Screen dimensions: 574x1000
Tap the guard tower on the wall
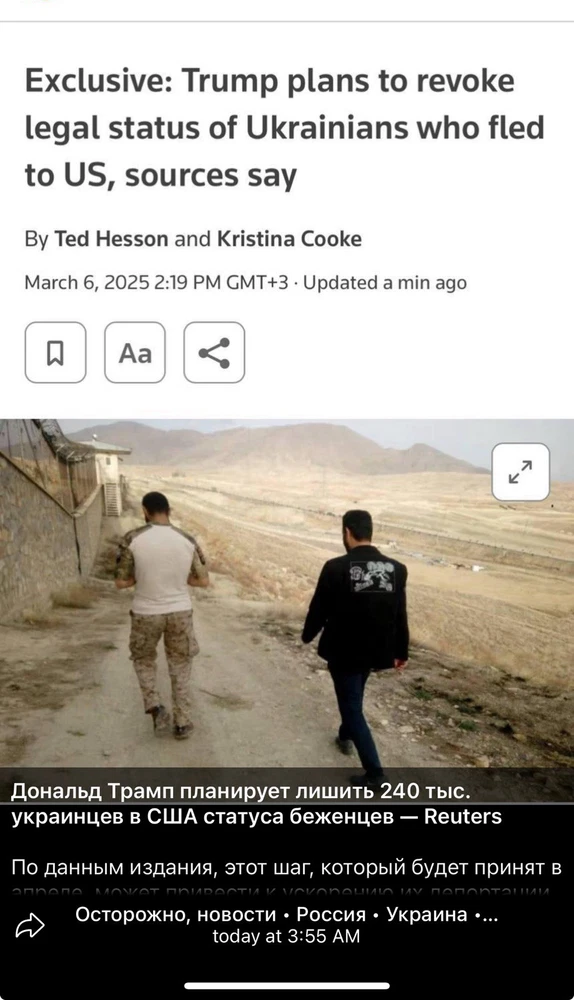(108, 475)
